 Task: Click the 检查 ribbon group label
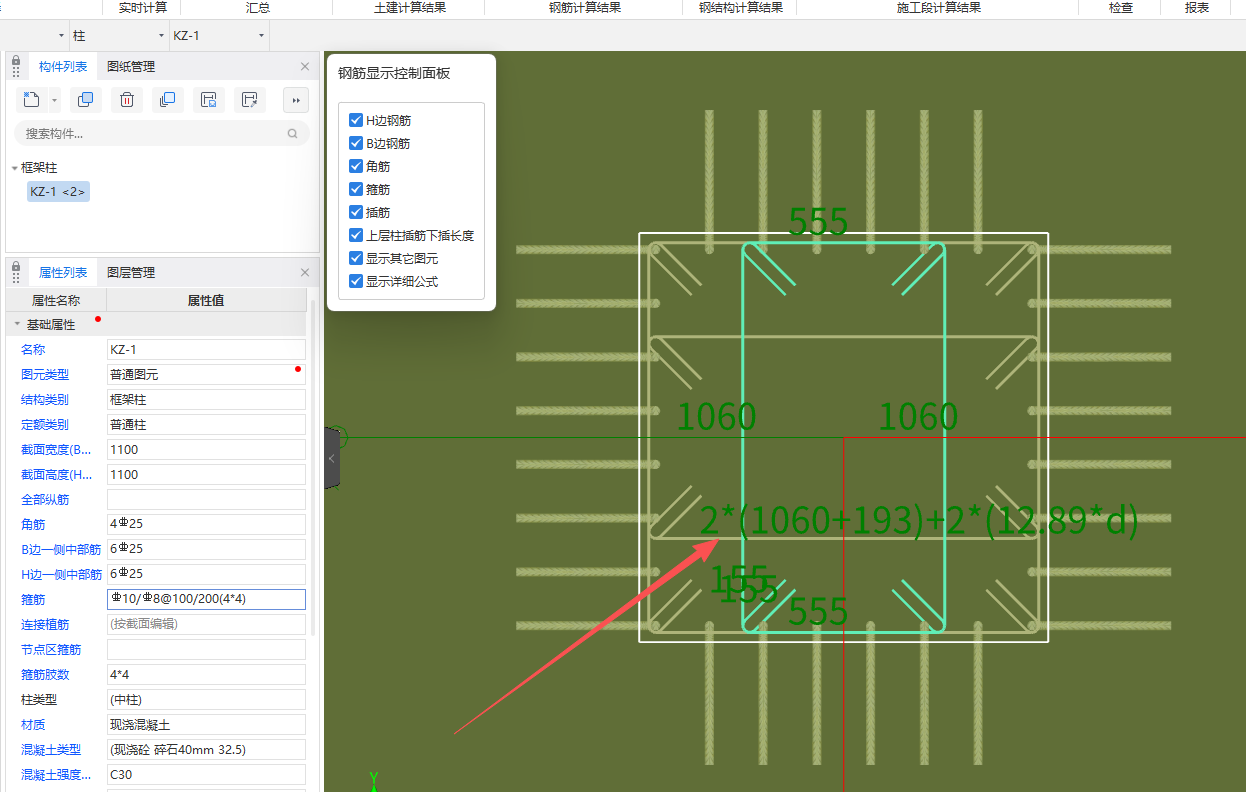click(x=1121, y=8)
